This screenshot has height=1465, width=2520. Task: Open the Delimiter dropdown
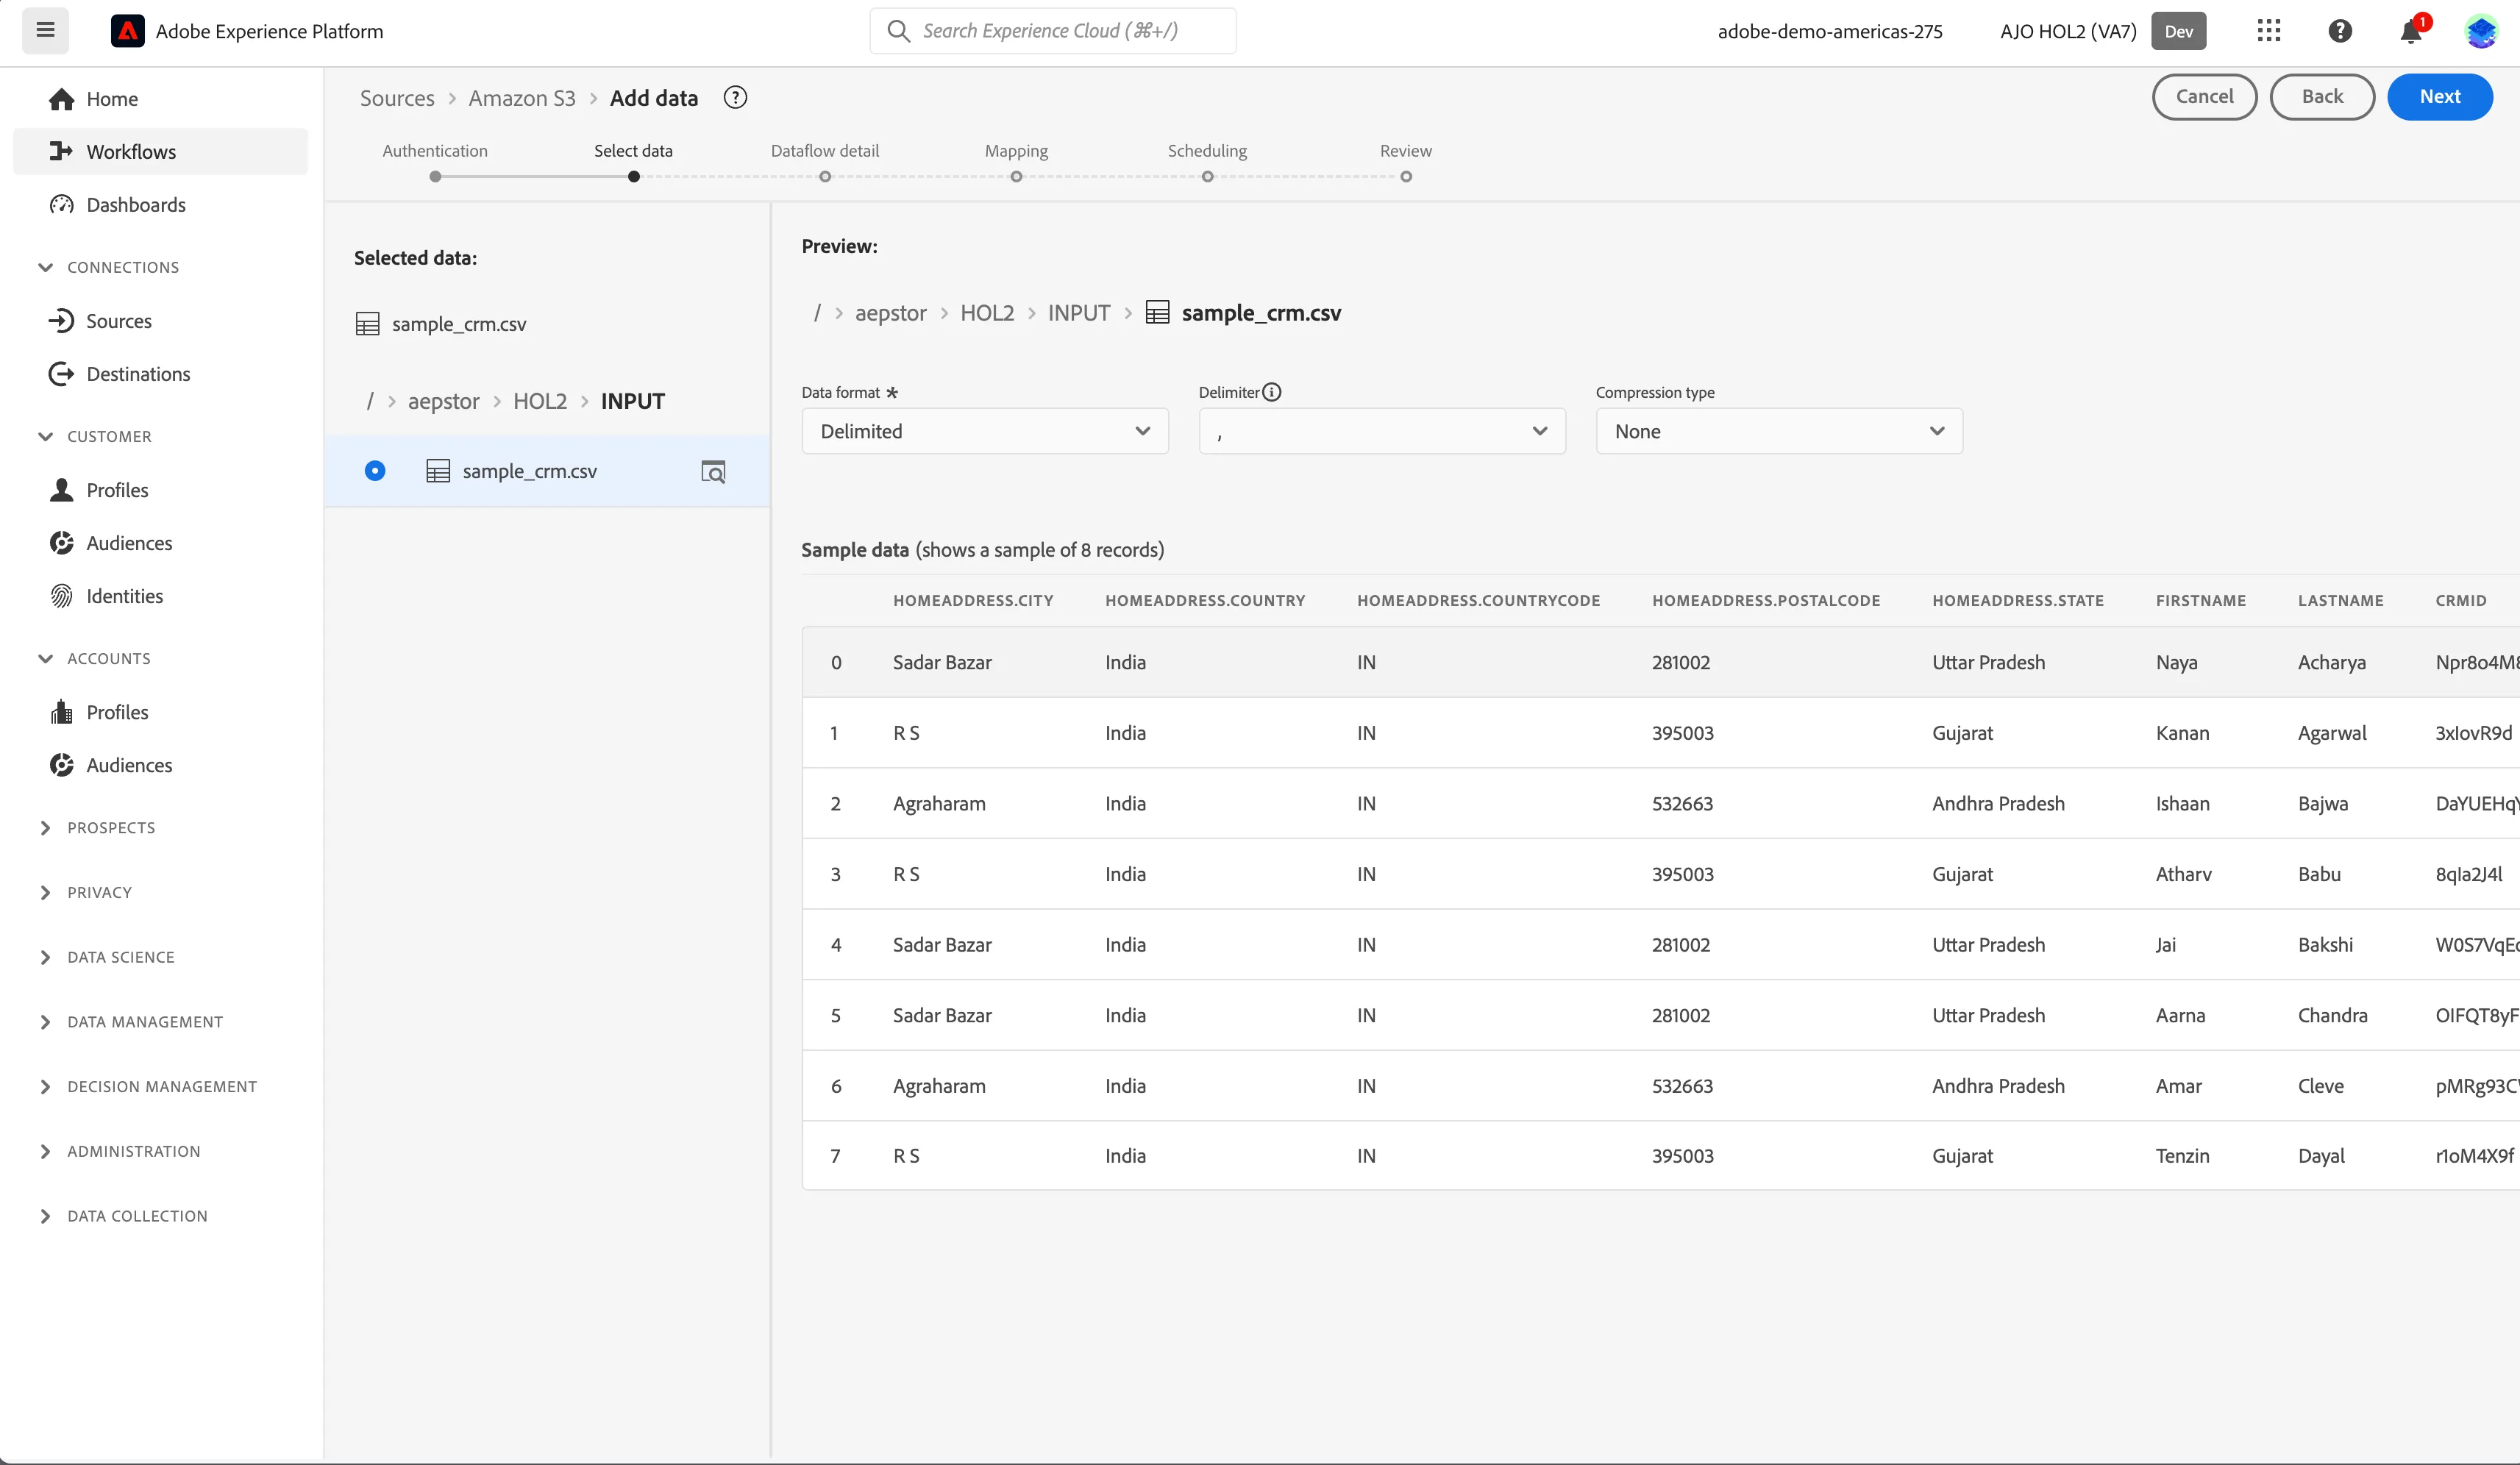[x=1382, y=431]
